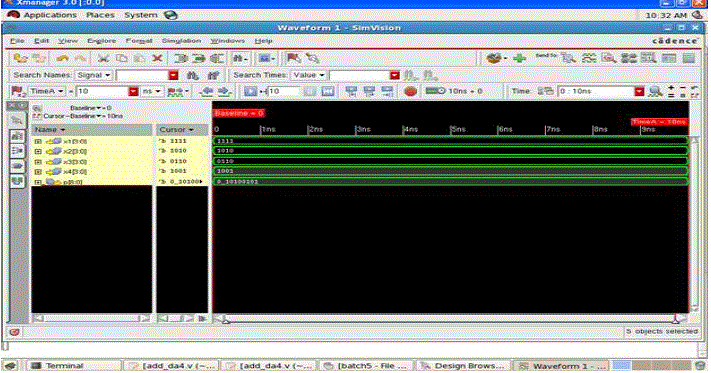This screenshot has width=711, height=373.
Task: Click the find-next binoculars icon after Search Names
Action: point(192,75)
